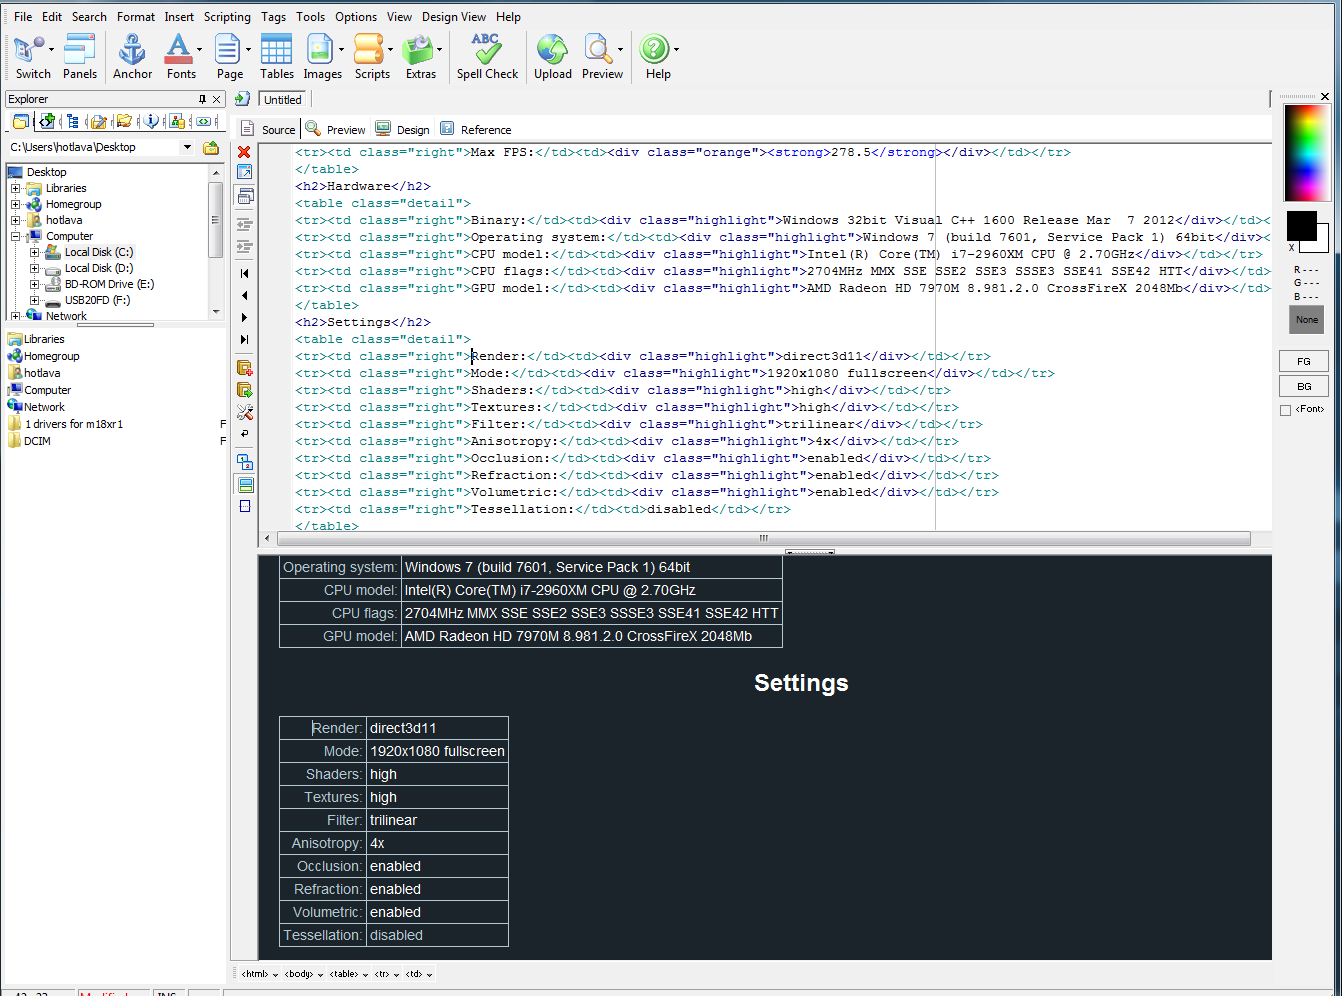Open the Scripting menu

pyautogui.click(x=227, y=17)
